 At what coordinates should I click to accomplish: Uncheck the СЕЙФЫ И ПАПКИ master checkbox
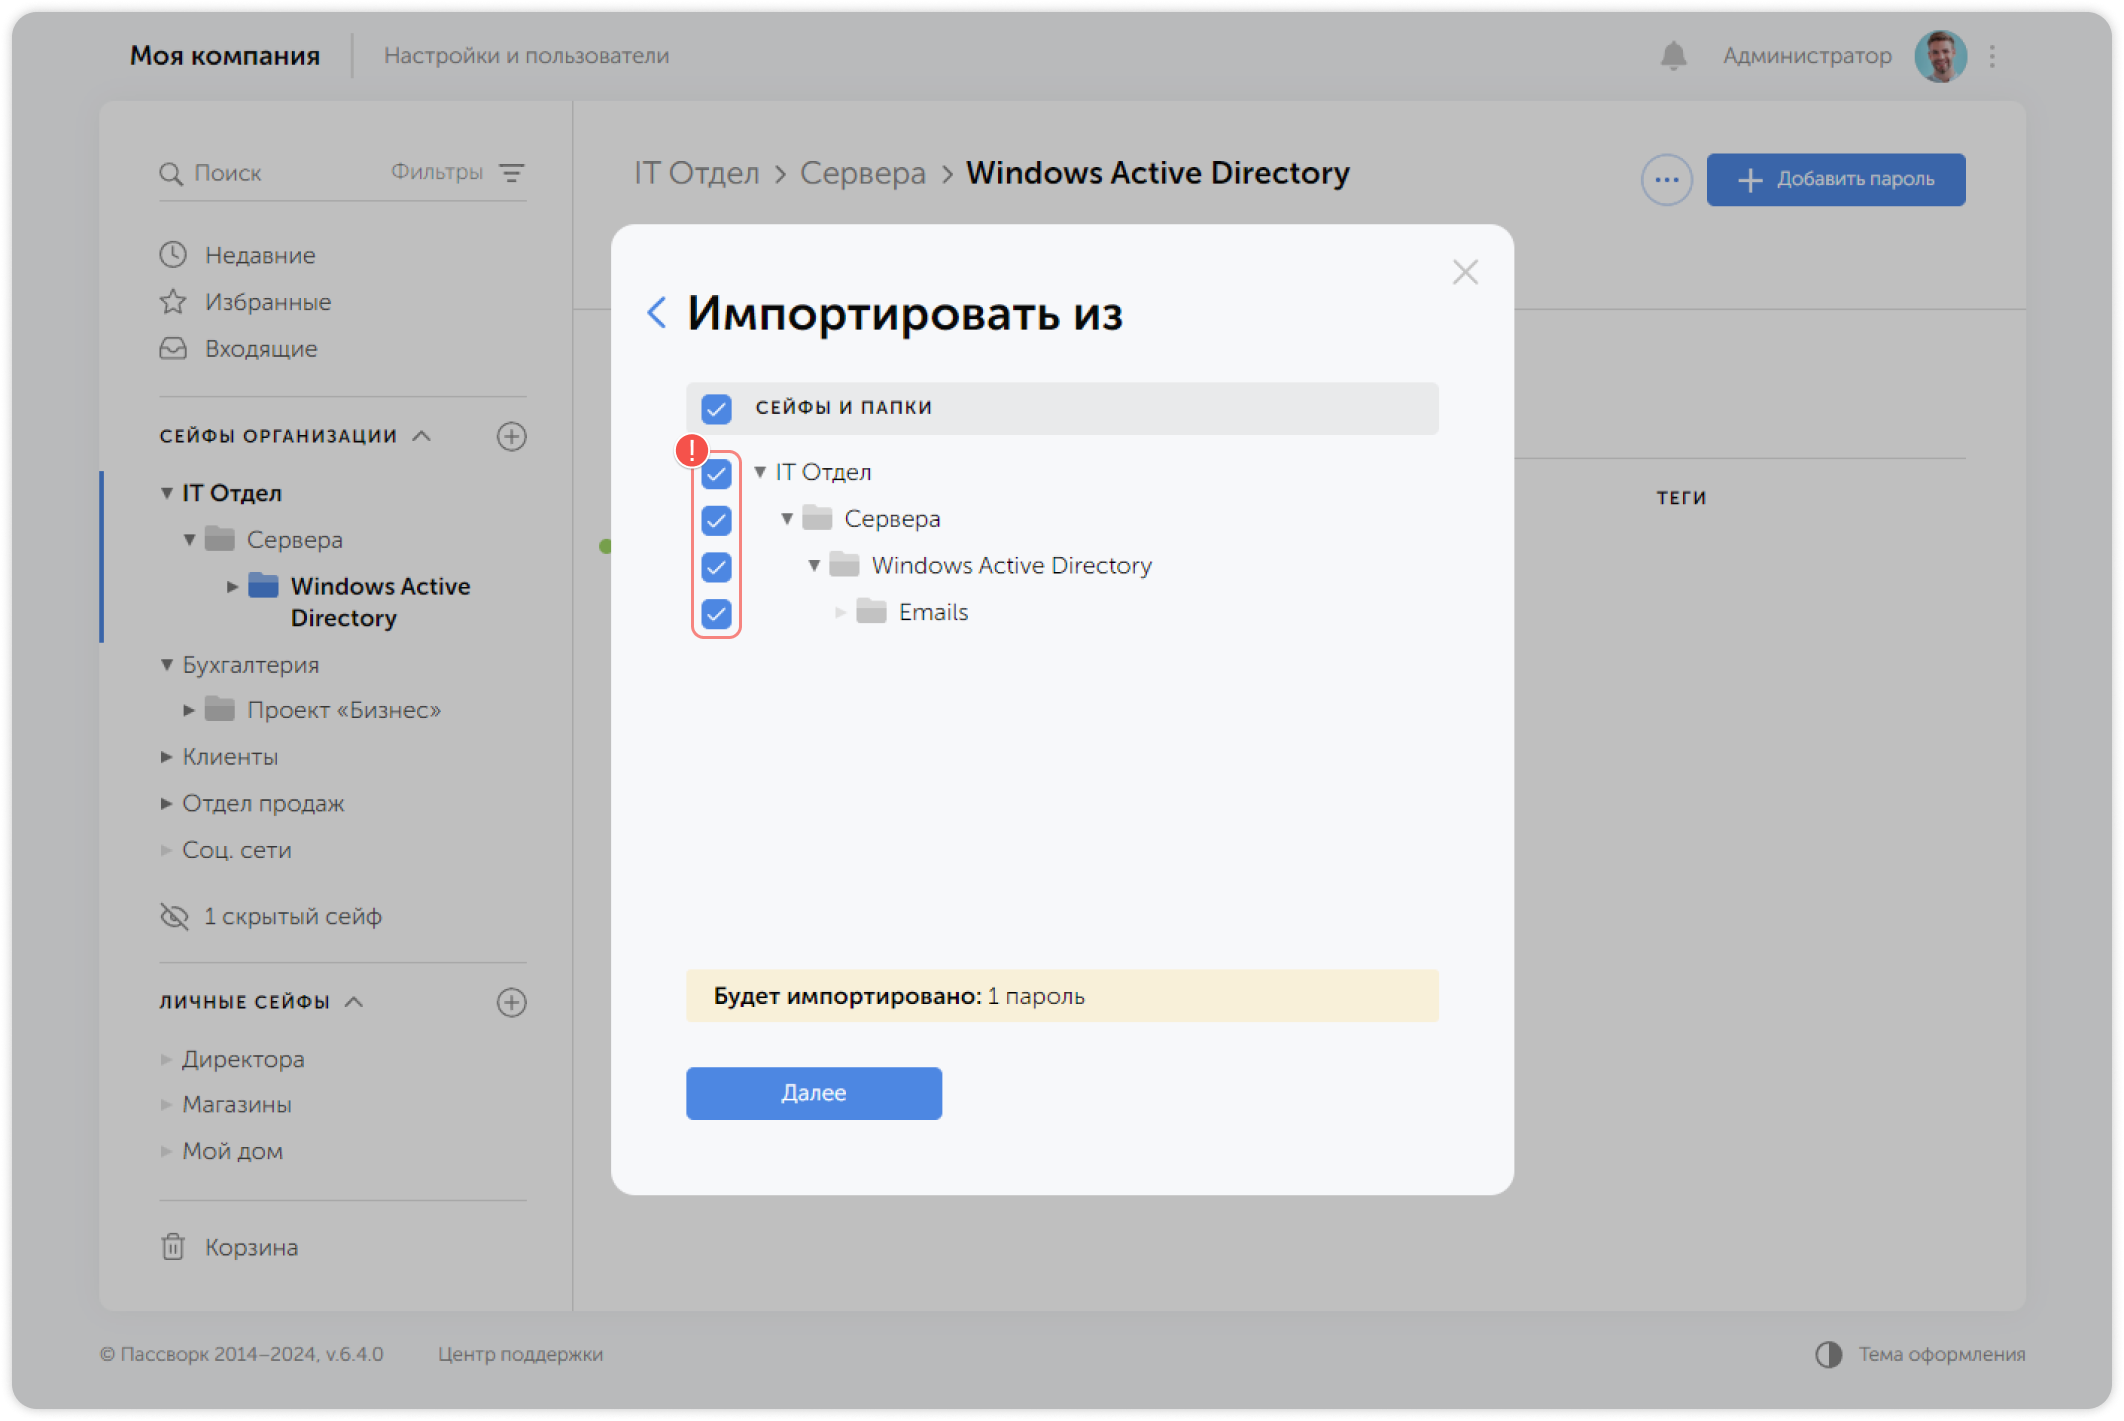[x=716, y=408]
